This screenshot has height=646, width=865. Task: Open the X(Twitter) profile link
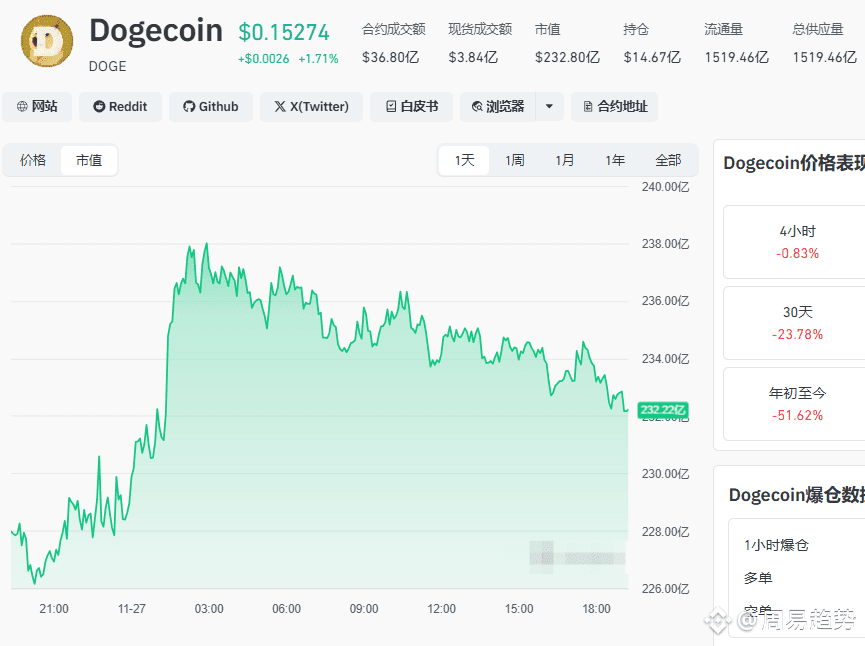tap(311, 107)
